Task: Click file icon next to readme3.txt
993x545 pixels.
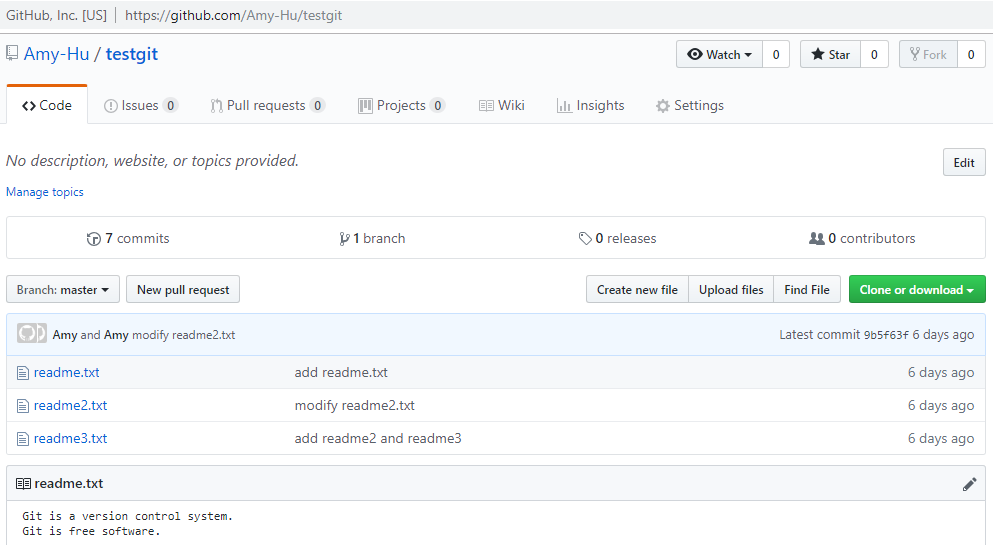Action: coord(23,439)
